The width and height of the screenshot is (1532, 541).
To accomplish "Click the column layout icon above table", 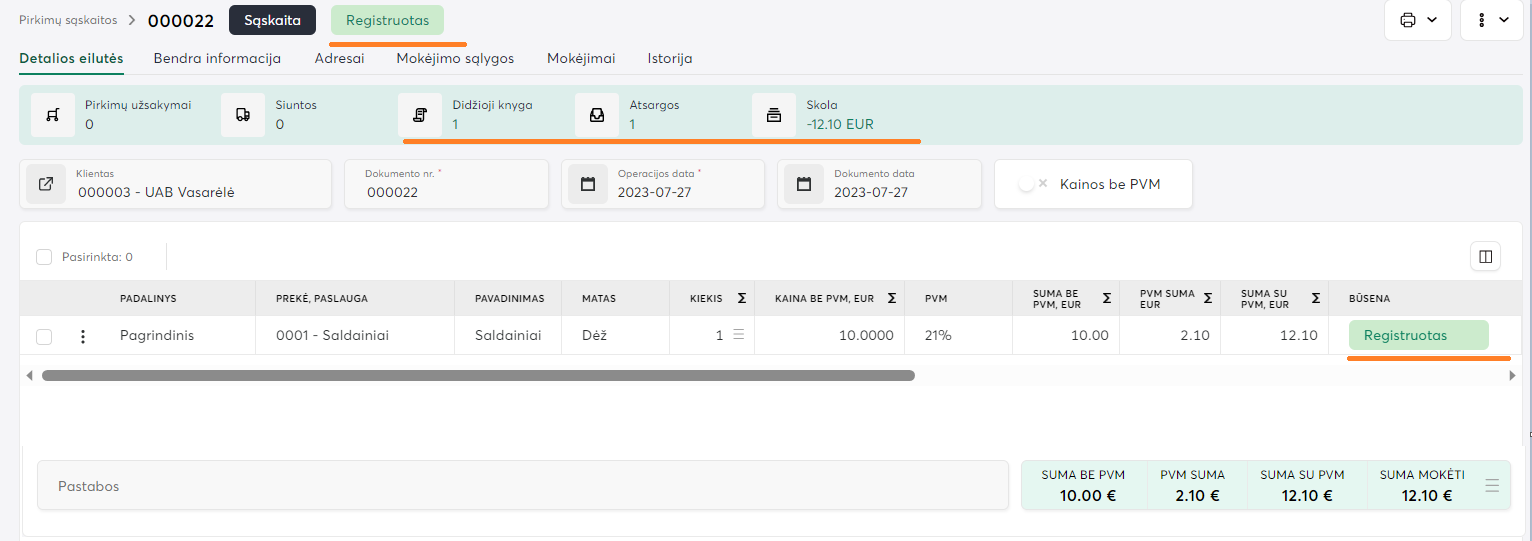I will pos(1485,257).
